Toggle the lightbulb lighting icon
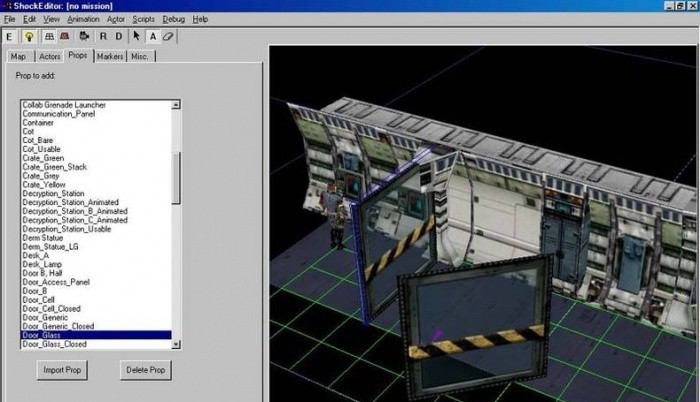This screenshot has height=402, width=700. pos(30,36)
